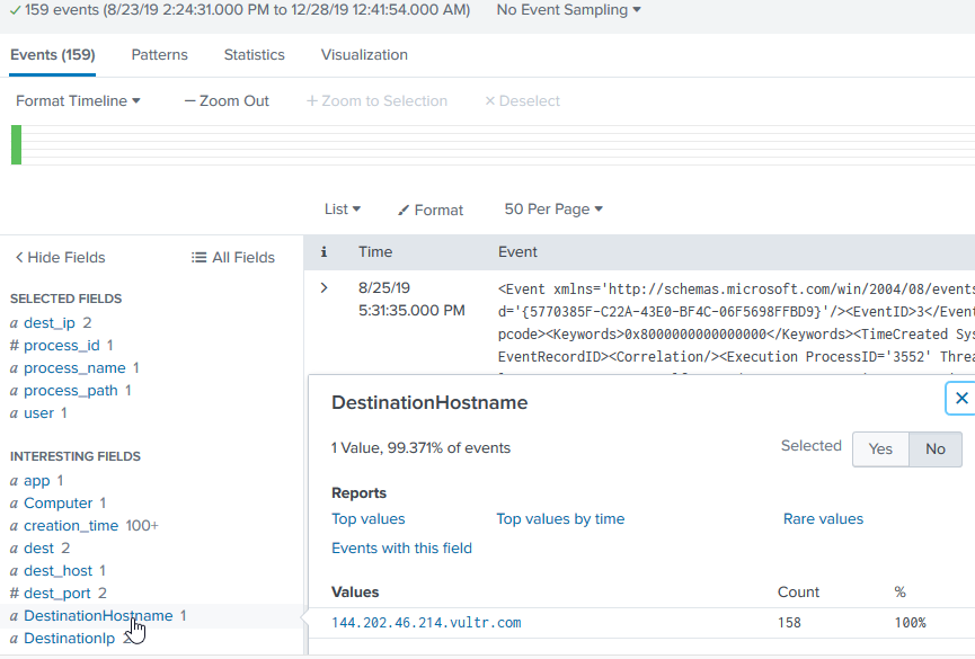975x659 pixels.
Task: Click Zoom Out on timeline
Action: 226,101
